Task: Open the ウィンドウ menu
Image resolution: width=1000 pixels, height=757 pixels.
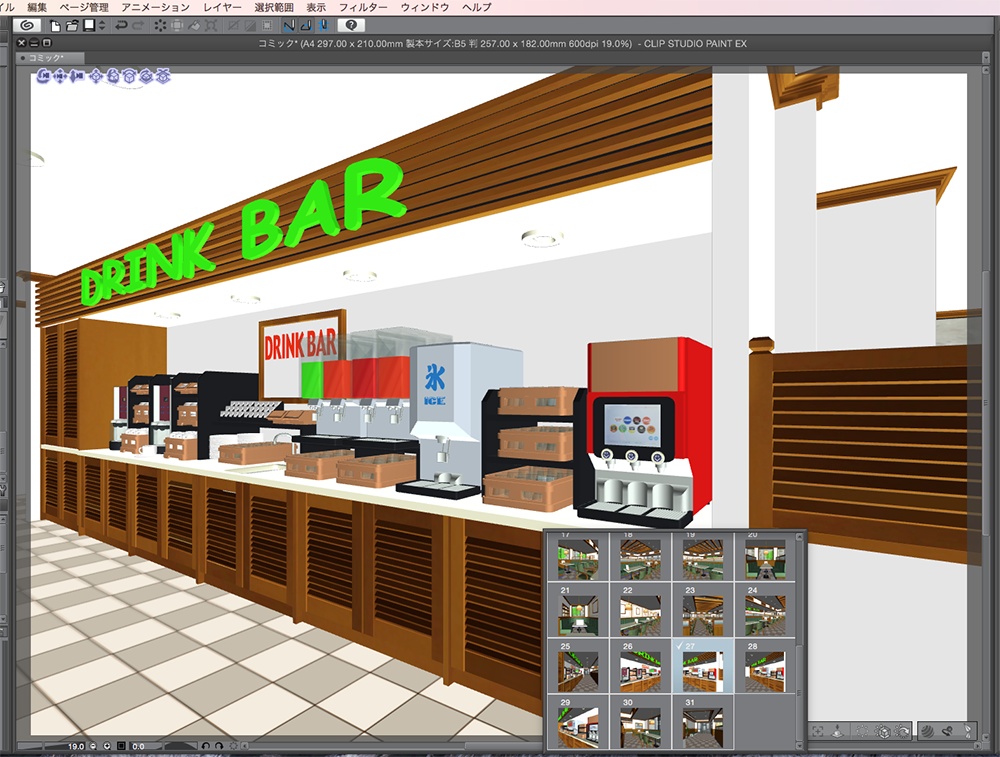Action: coord(425,8)
